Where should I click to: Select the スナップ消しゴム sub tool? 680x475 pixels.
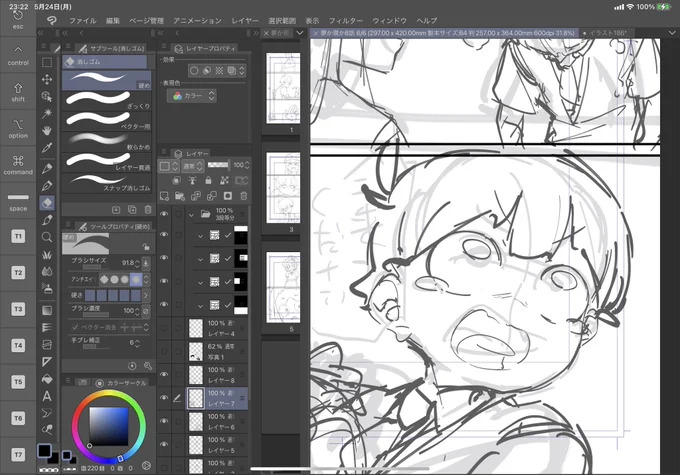coord(107,182)
